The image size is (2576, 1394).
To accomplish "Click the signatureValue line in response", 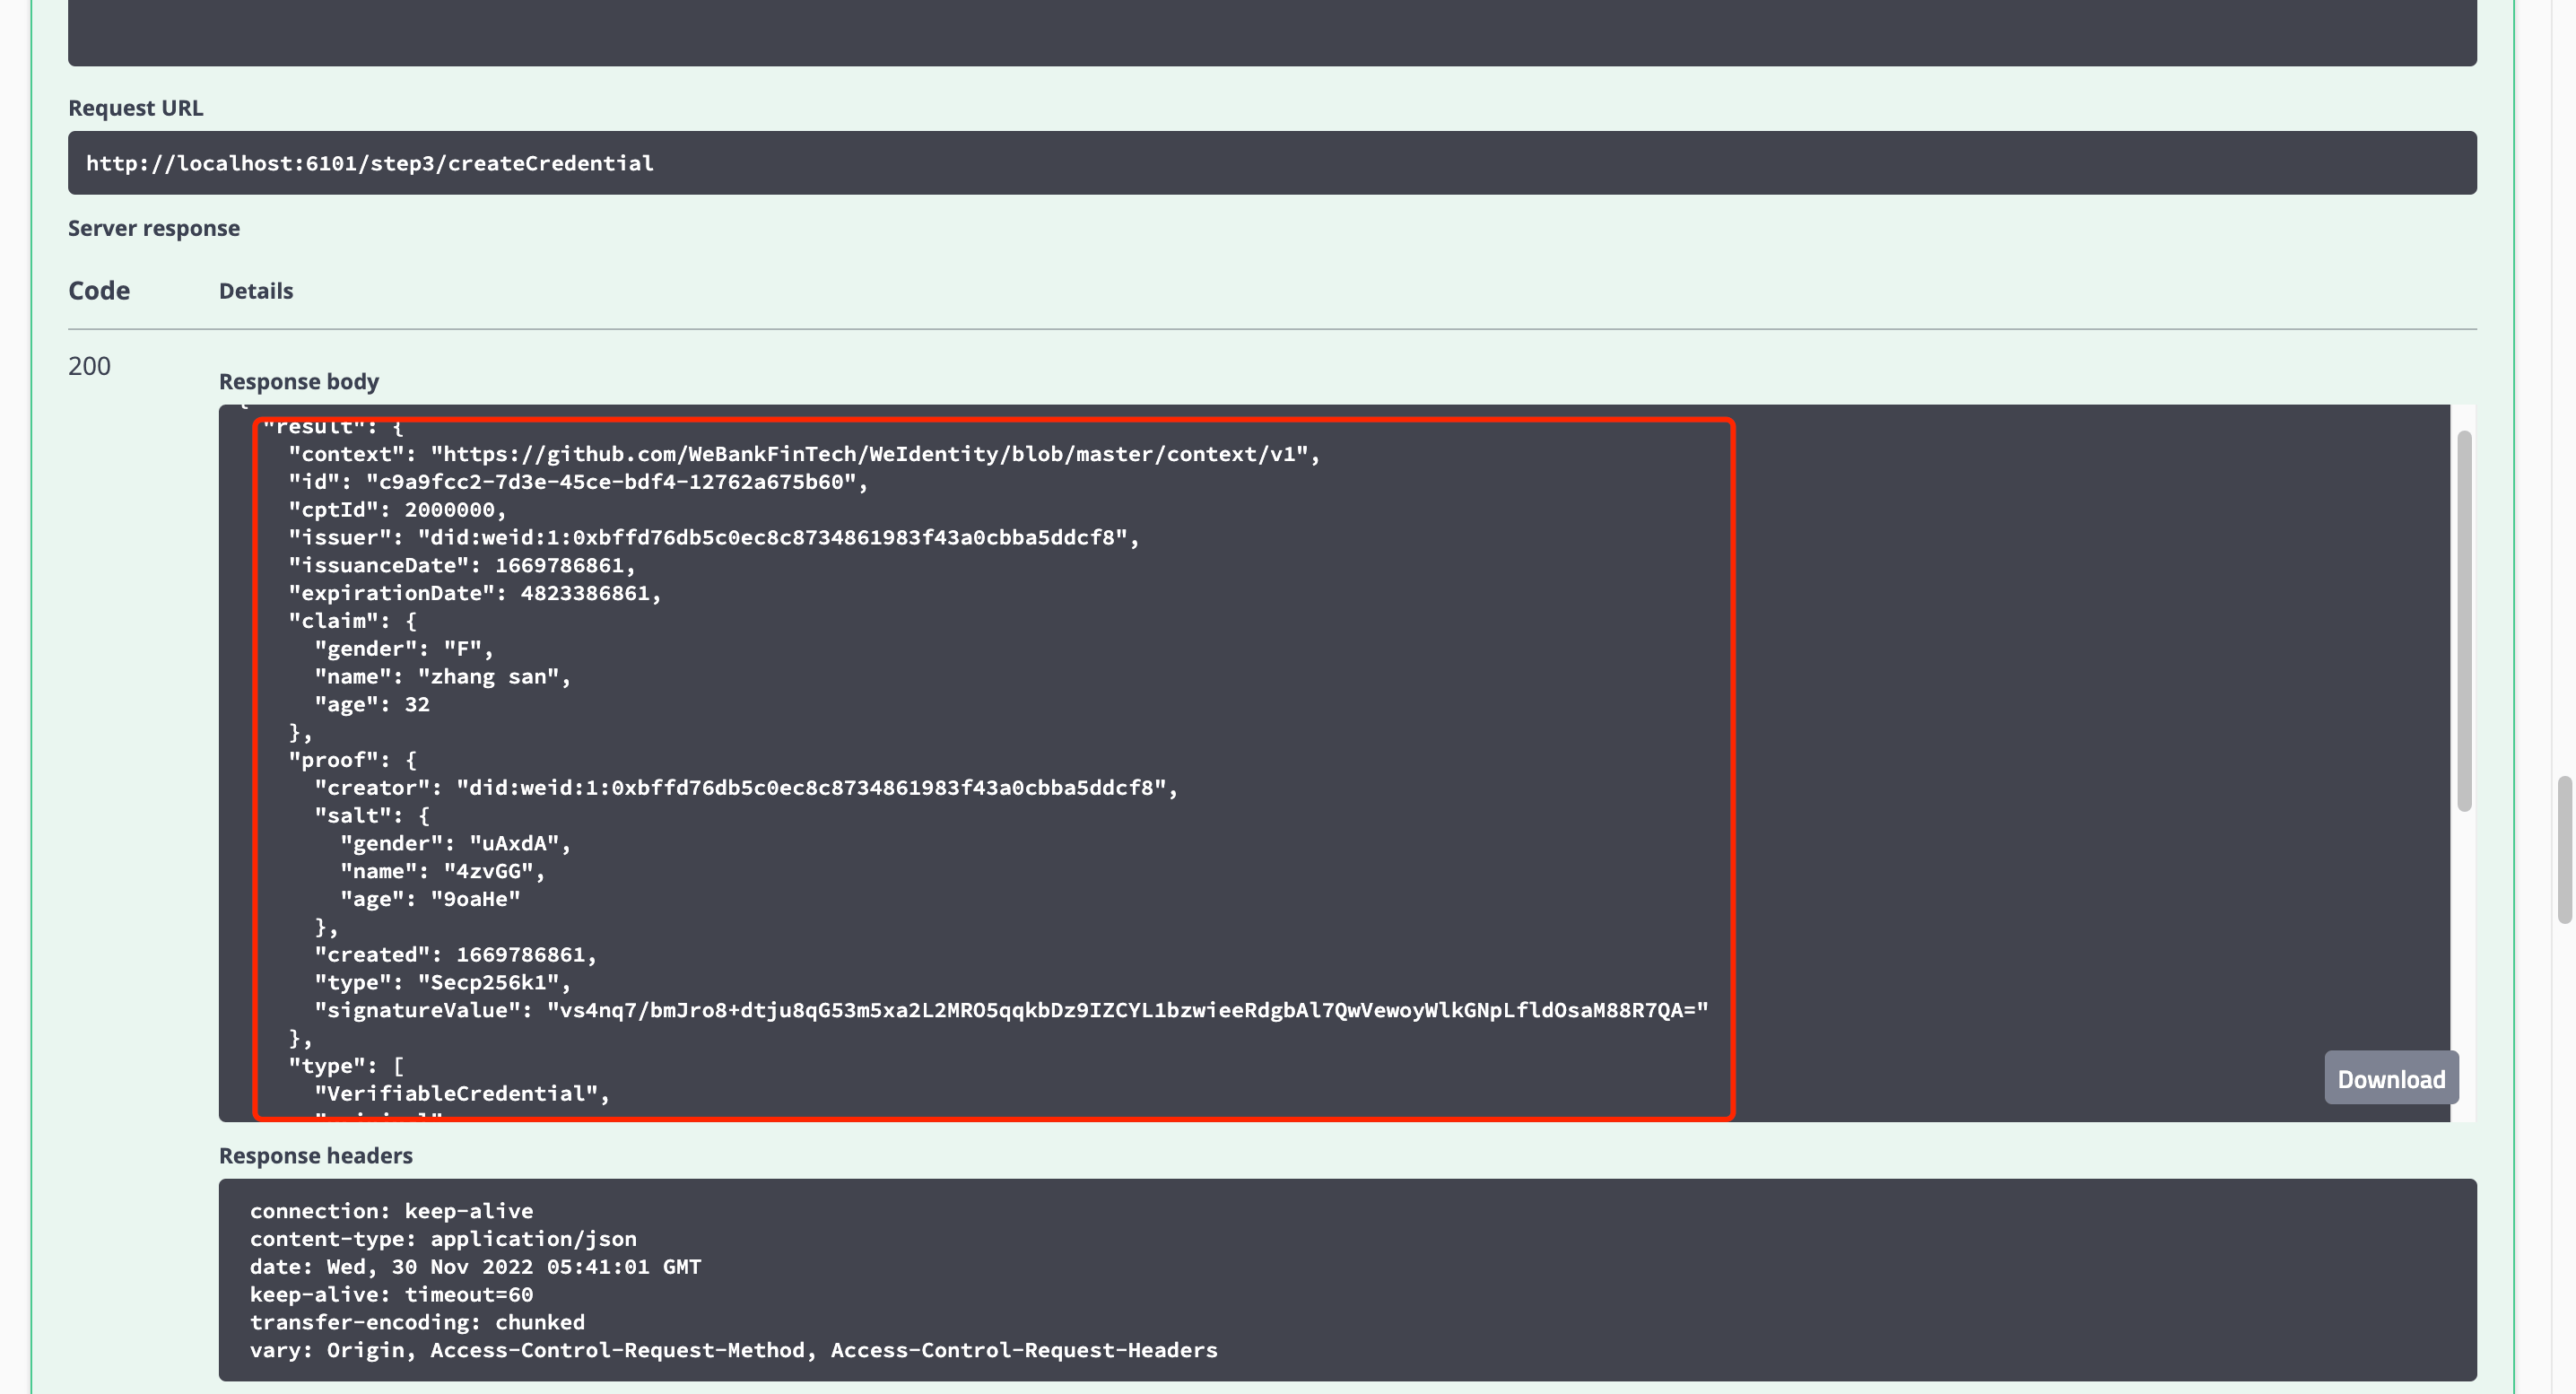I will point(1010,1010).
